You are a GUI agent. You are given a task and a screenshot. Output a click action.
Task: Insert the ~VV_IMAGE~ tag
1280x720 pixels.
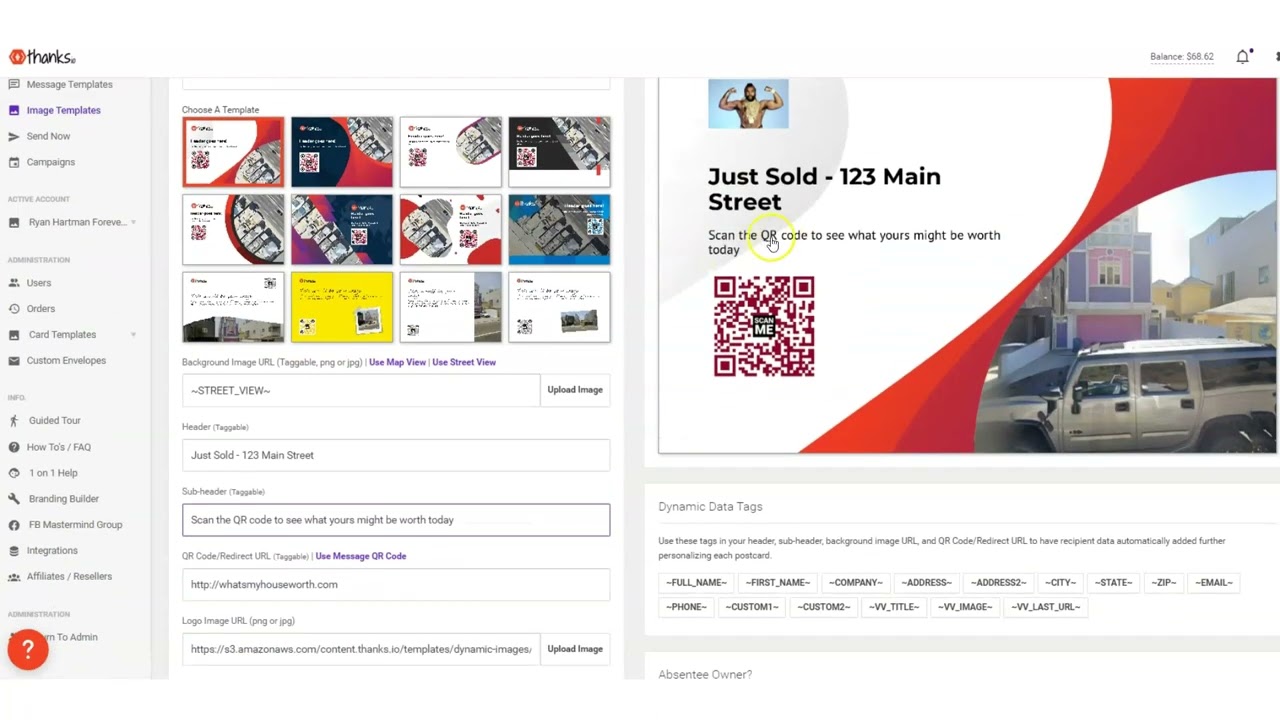click(x=965, y=607)
